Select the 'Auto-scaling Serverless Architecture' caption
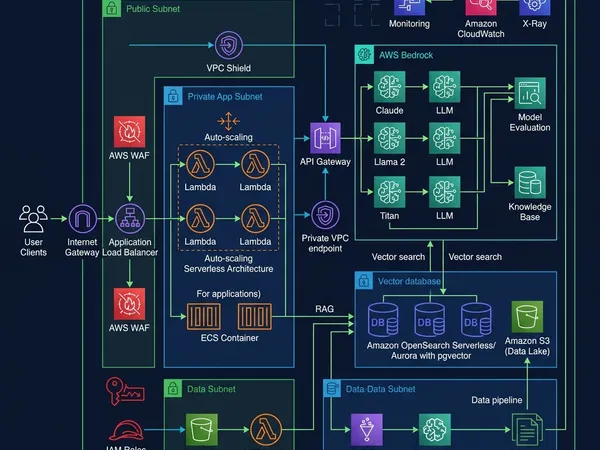Image resolution: width=600 pixels, height=450 pixels. pyautogui.click(x=228, y=264)
